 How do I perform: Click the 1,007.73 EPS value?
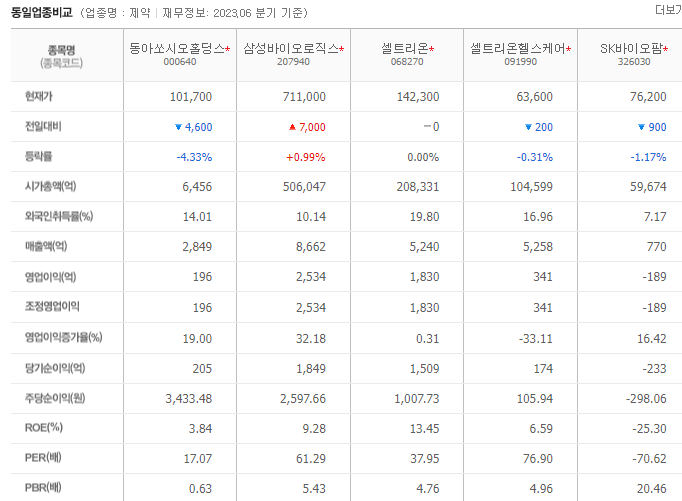point(417,398)
